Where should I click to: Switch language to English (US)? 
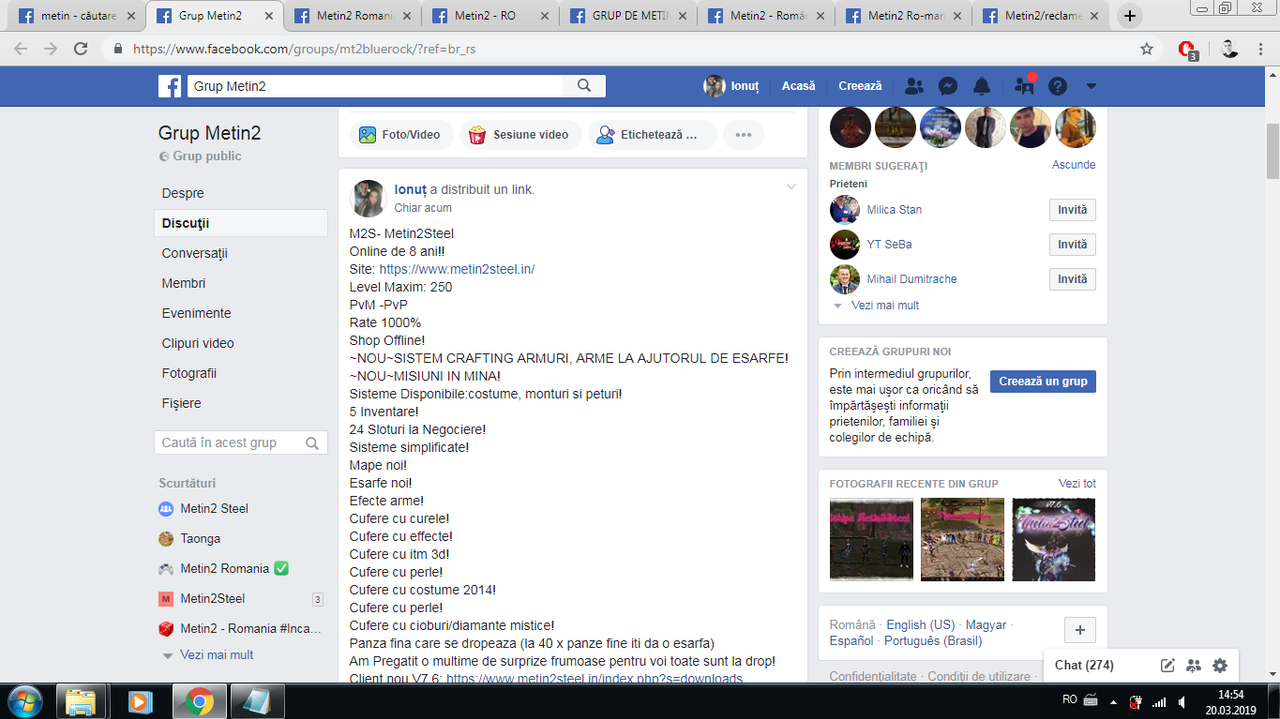pyautogui.click(x=920, y=625)
